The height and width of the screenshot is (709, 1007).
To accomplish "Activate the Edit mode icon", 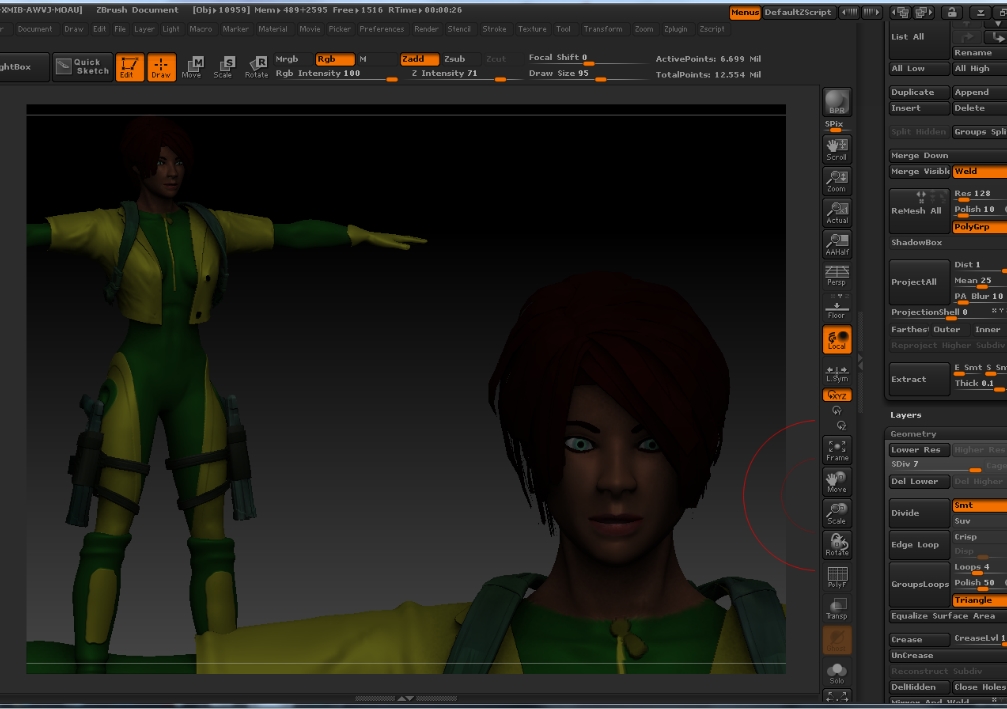I will tap(129, 67).
